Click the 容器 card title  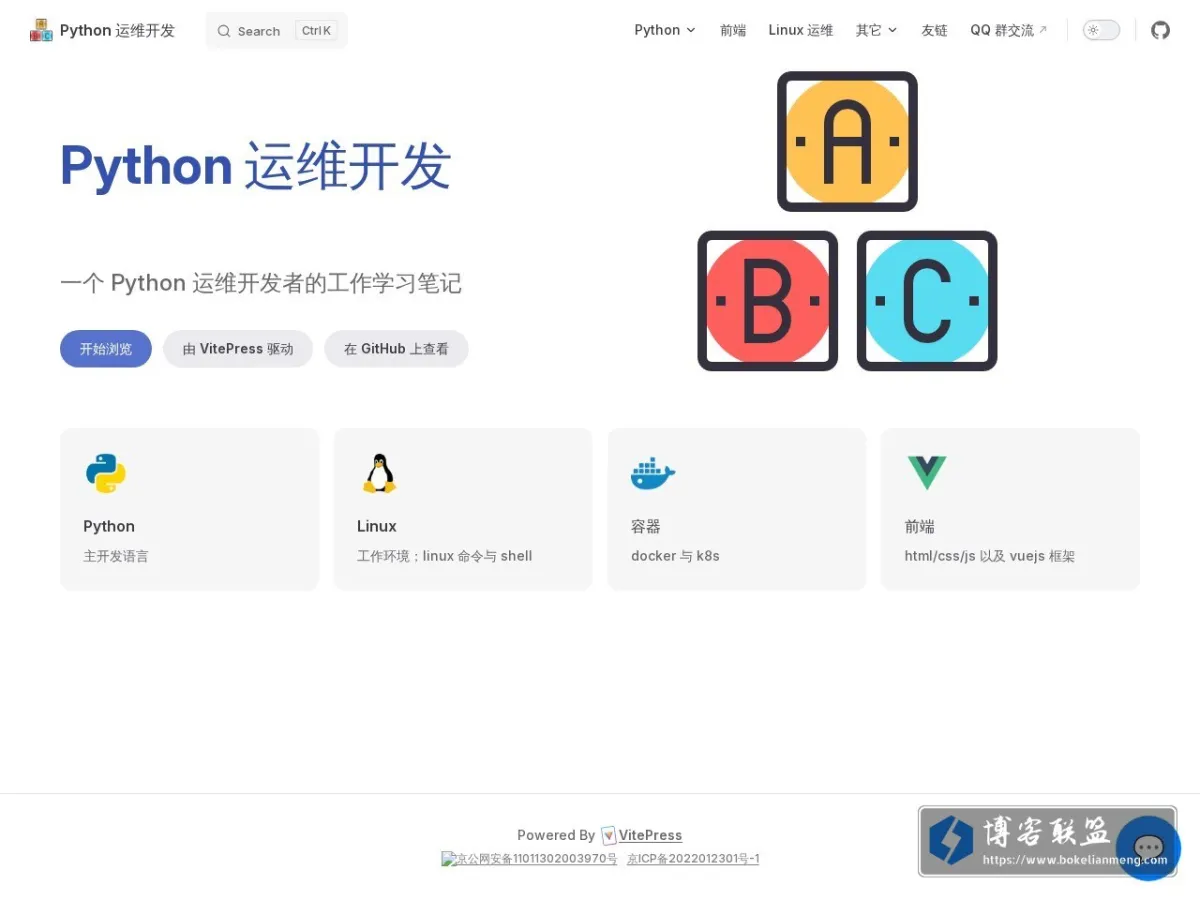(x=646, y=526)
